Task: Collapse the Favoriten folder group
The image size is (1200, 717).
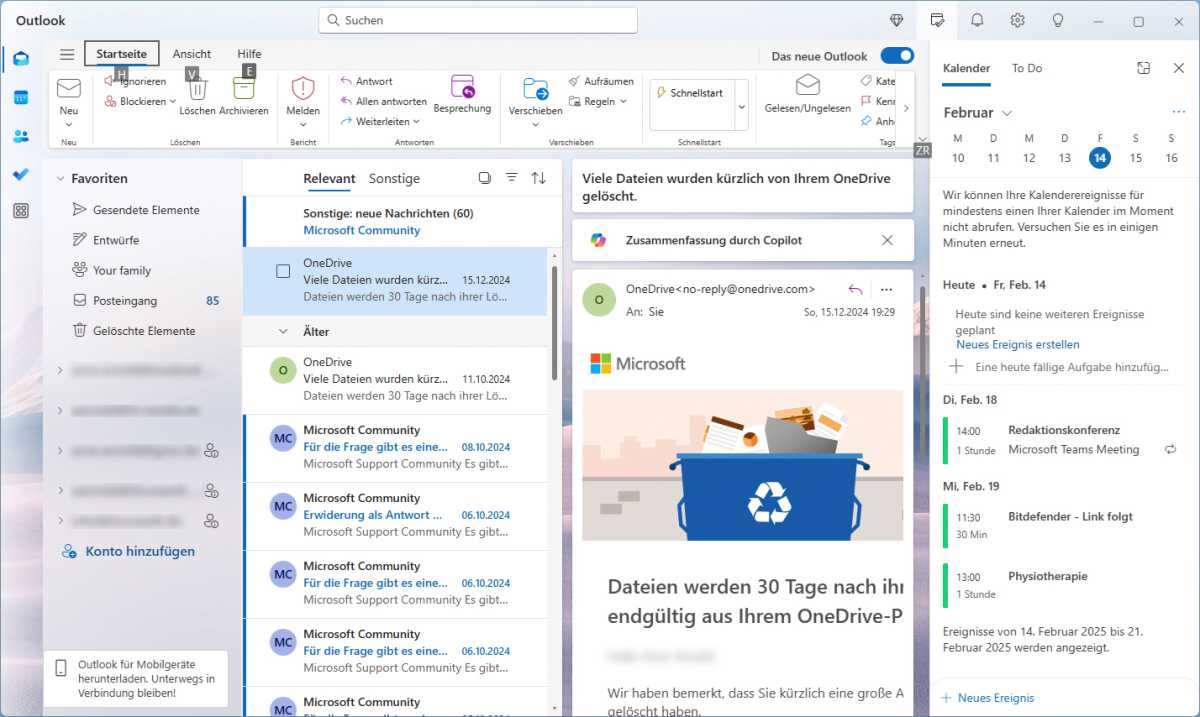Action: pos(60,179)
